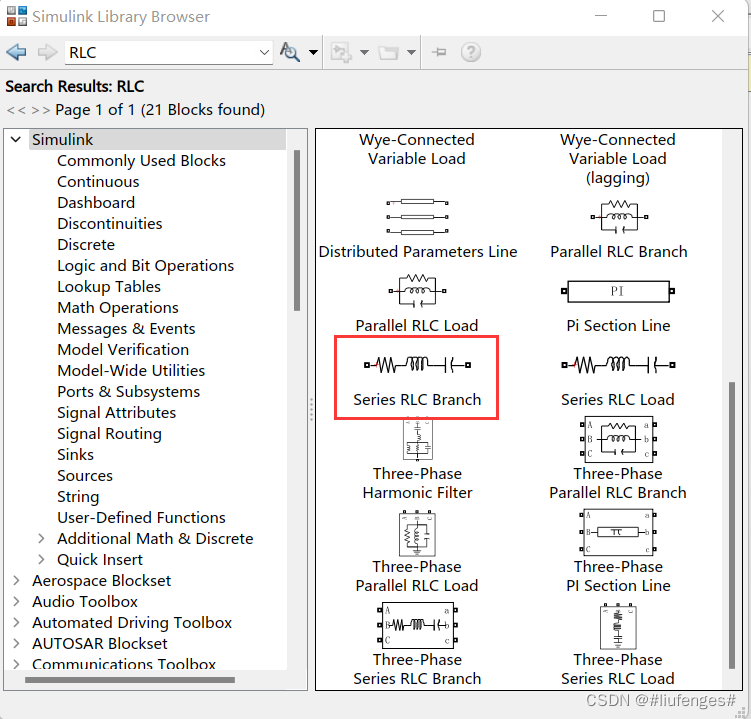Click Wye-Connected Variable Load (lagging) label
The width and height of the screenshot is (751, 719).
pyautogui.click(x=618, y=159)
